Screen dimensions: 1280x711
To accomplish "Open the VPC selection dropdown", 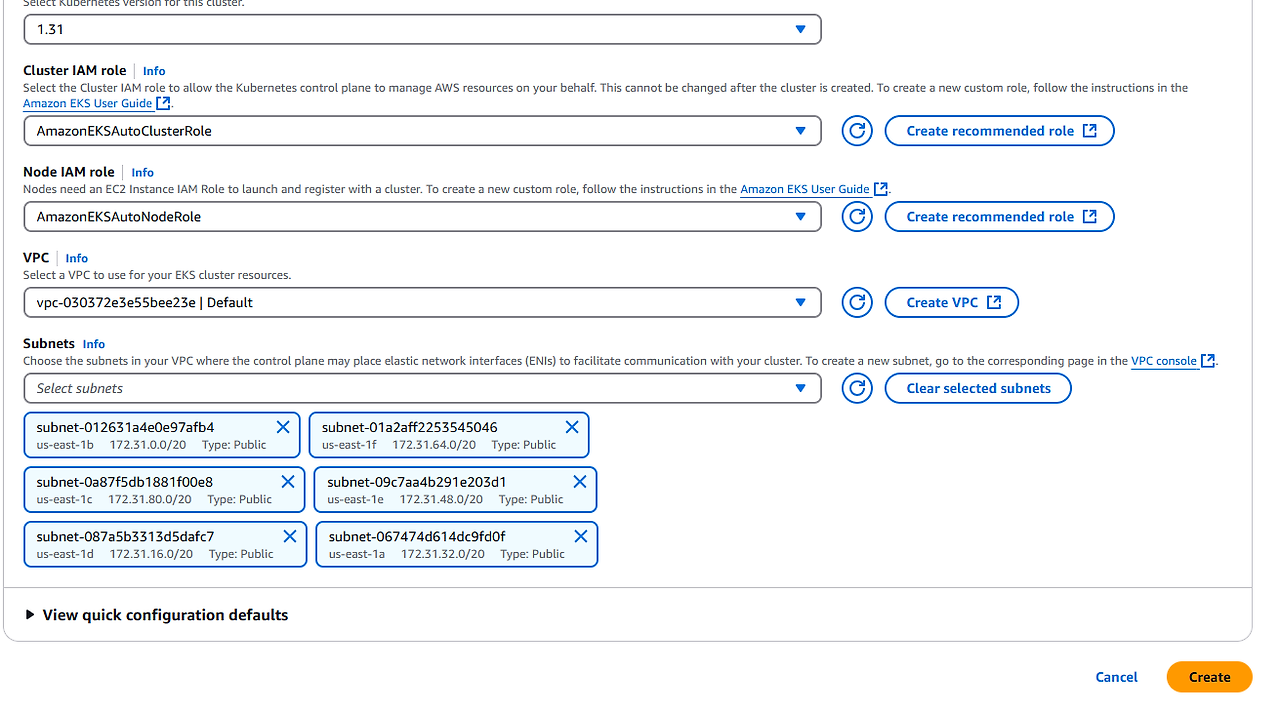I will point(422,303).
